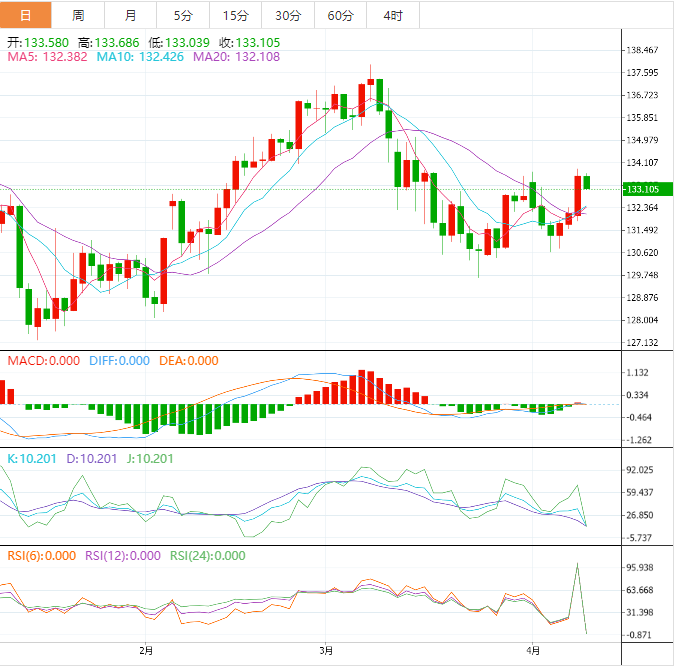This screenshot has height=671, width=676.
Task: Switch to the 5分 chart tab
Action: tap(183, 15)
